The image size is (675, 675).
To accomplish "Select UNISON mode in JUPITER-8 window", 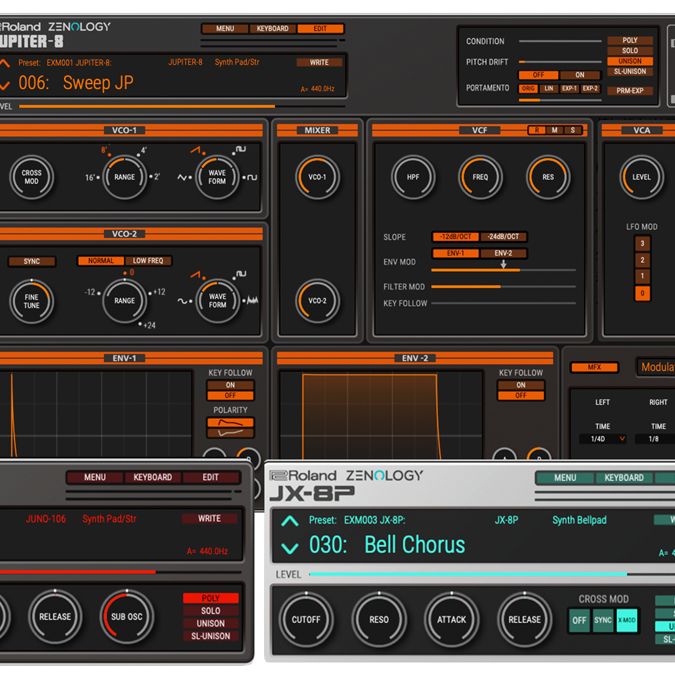I will pyautogui.click(x=630, y=61).
